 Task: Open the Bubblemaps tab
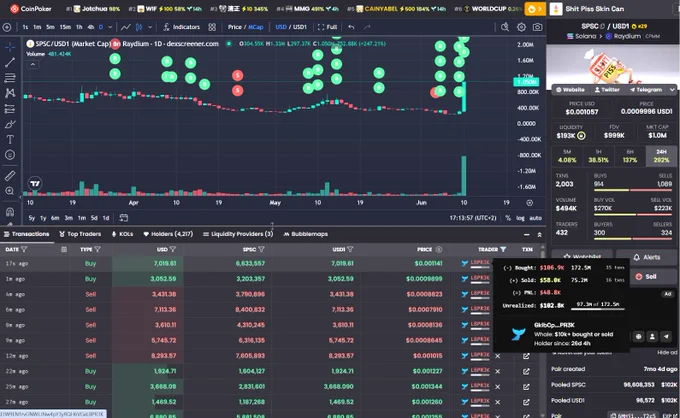coord(305,234)
